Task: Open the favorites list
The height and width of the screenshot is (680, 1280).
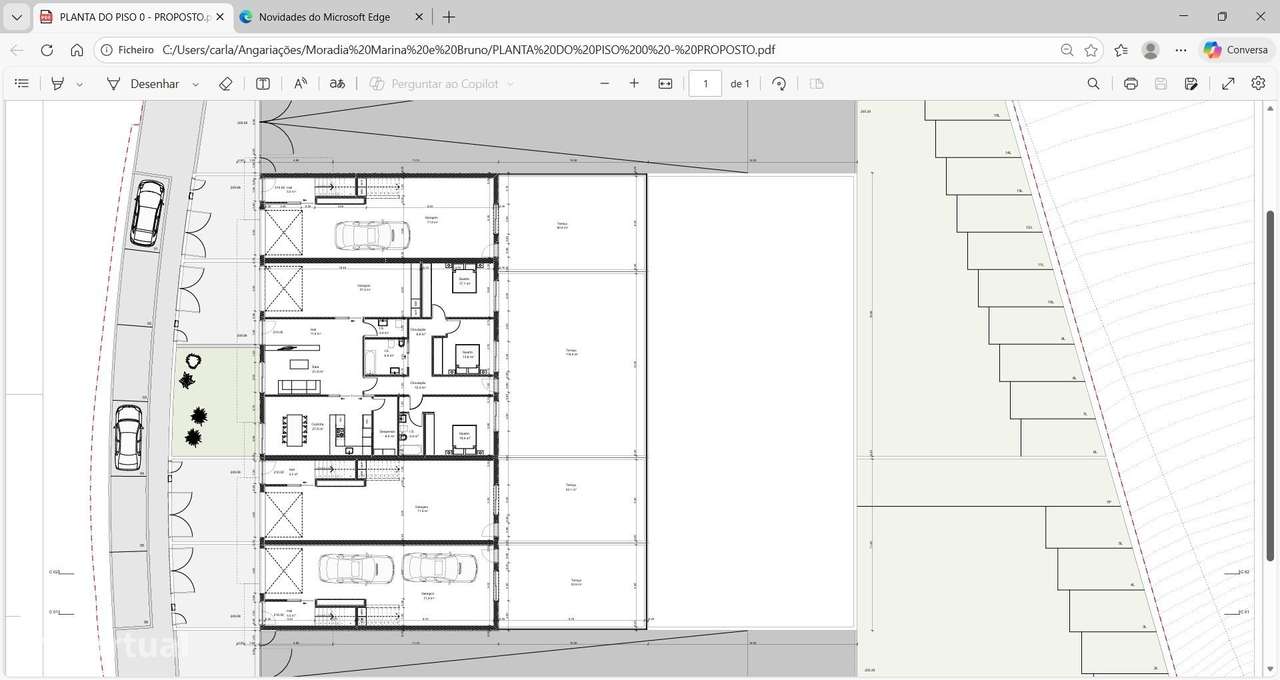Action: 1121,50
